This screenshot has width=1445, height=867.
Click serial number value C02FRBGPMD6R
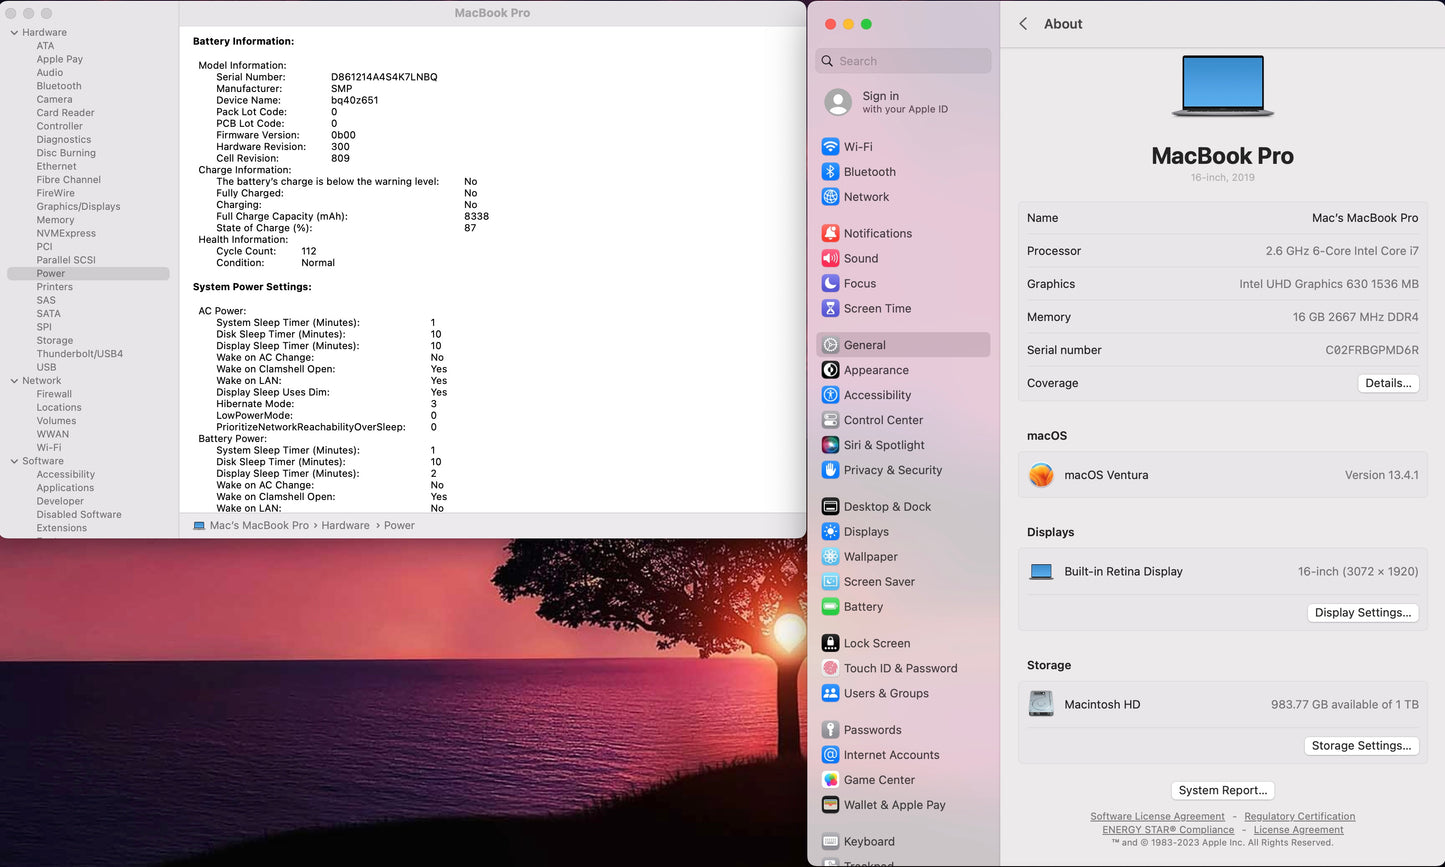(1372, 350)
